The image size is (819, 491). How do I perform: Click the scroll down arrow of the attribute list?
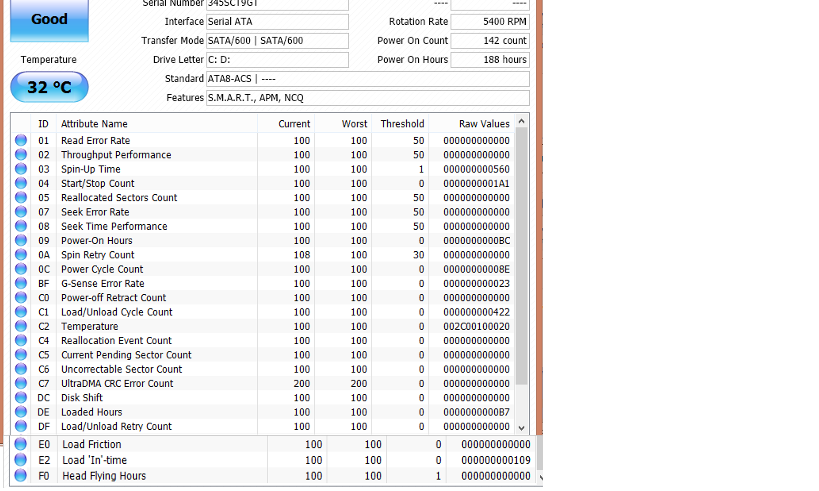[521, 428]
